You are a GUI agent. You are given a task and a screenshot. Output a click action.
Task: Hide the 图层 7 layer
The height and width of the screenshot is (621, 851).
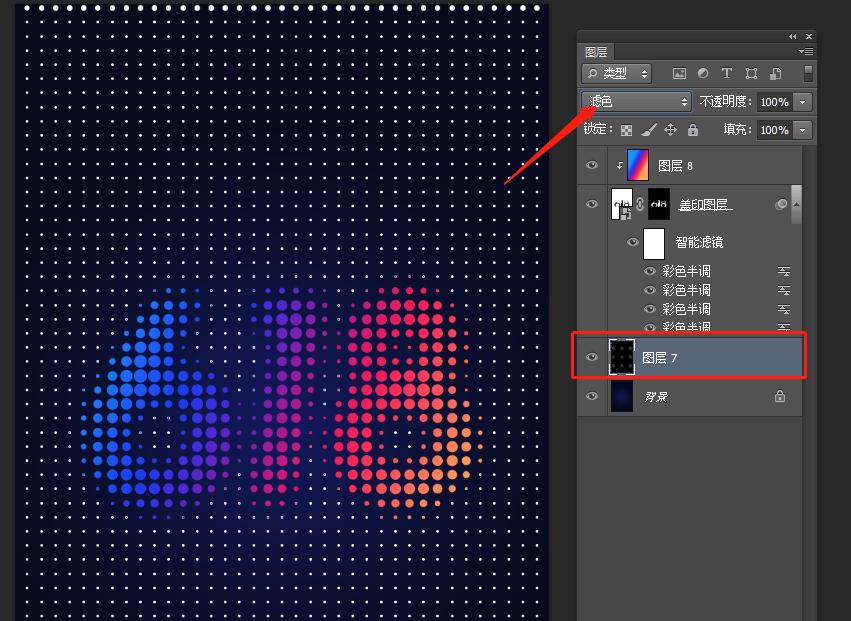(x=592, y=357)
